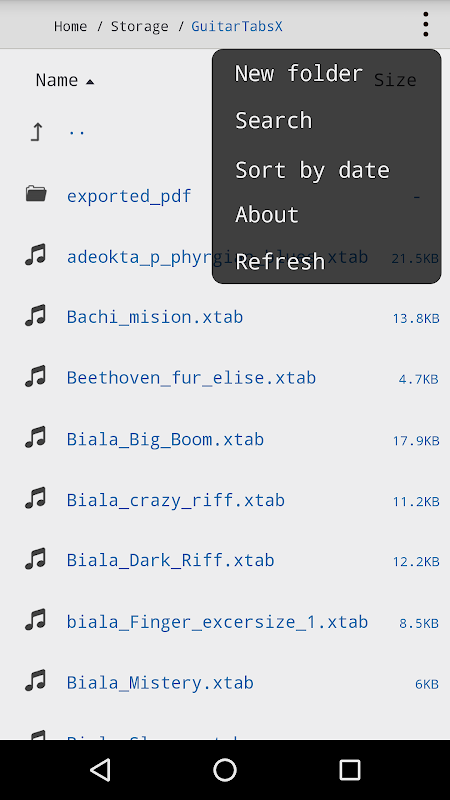Tap the music note icon for Beethoven_fur_elise.xtab

click(36, 377)
